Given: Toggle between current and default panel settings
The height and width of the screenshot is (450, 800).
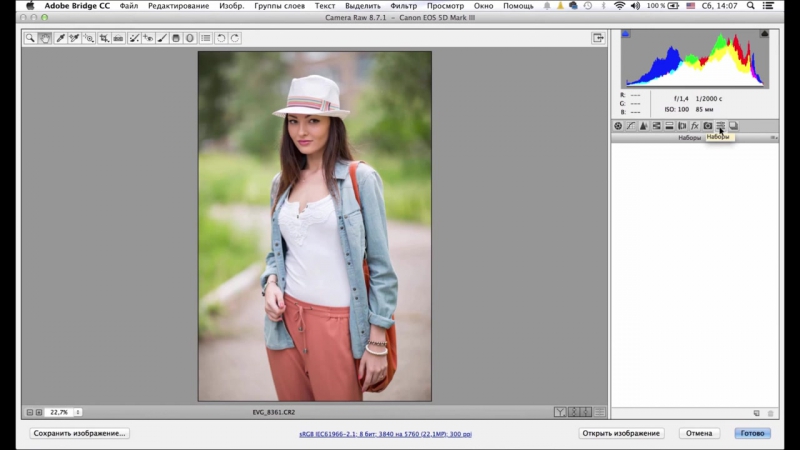Looking at the screenshot, I should coord(599,412).
